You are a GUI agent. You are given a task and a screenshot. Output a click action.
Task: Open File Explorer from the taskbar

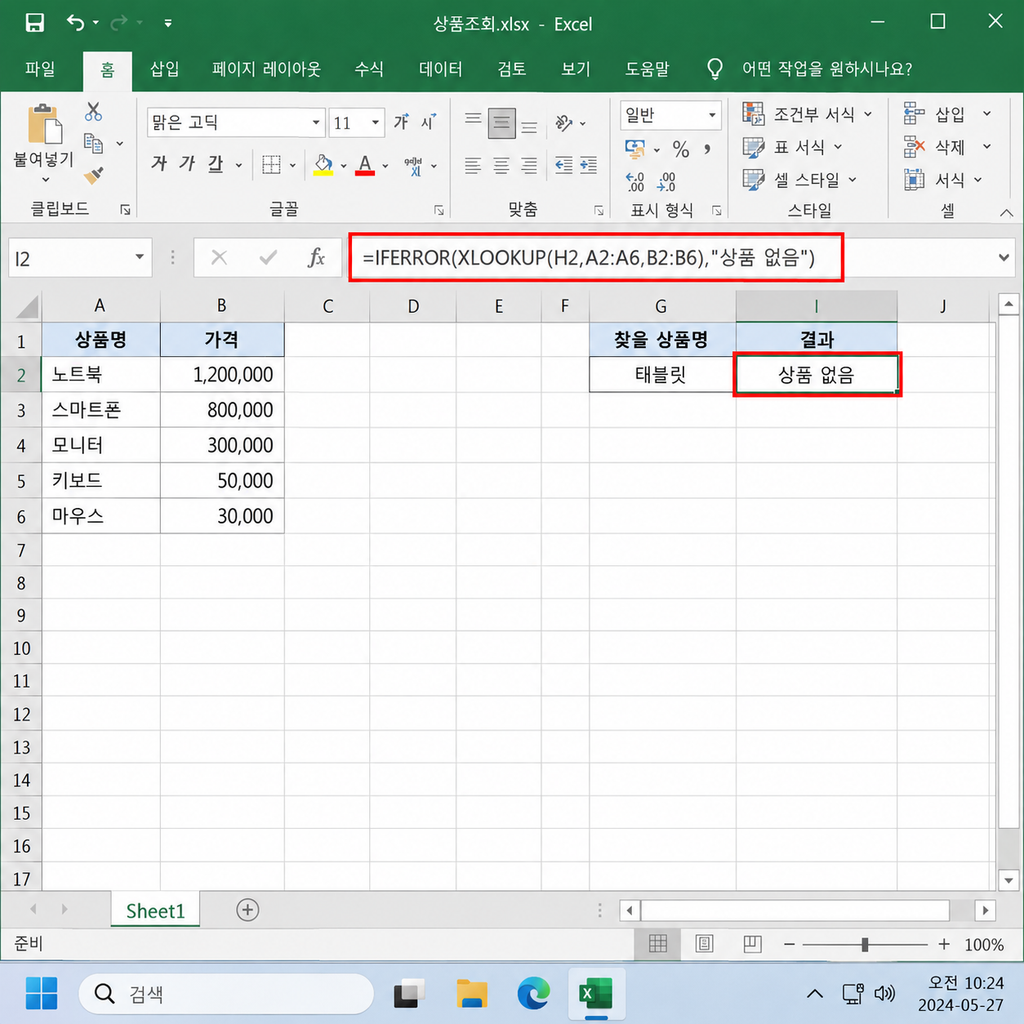click(x=472, y=994)
